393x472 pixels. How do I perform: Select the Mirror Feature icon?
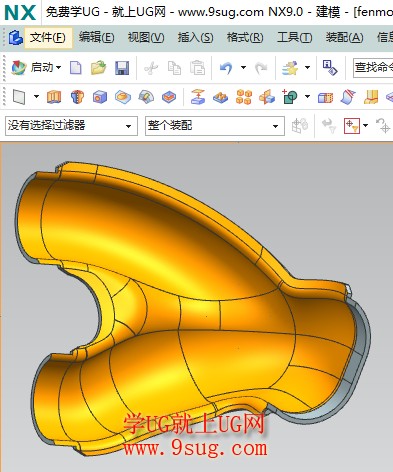coord(267,97)
